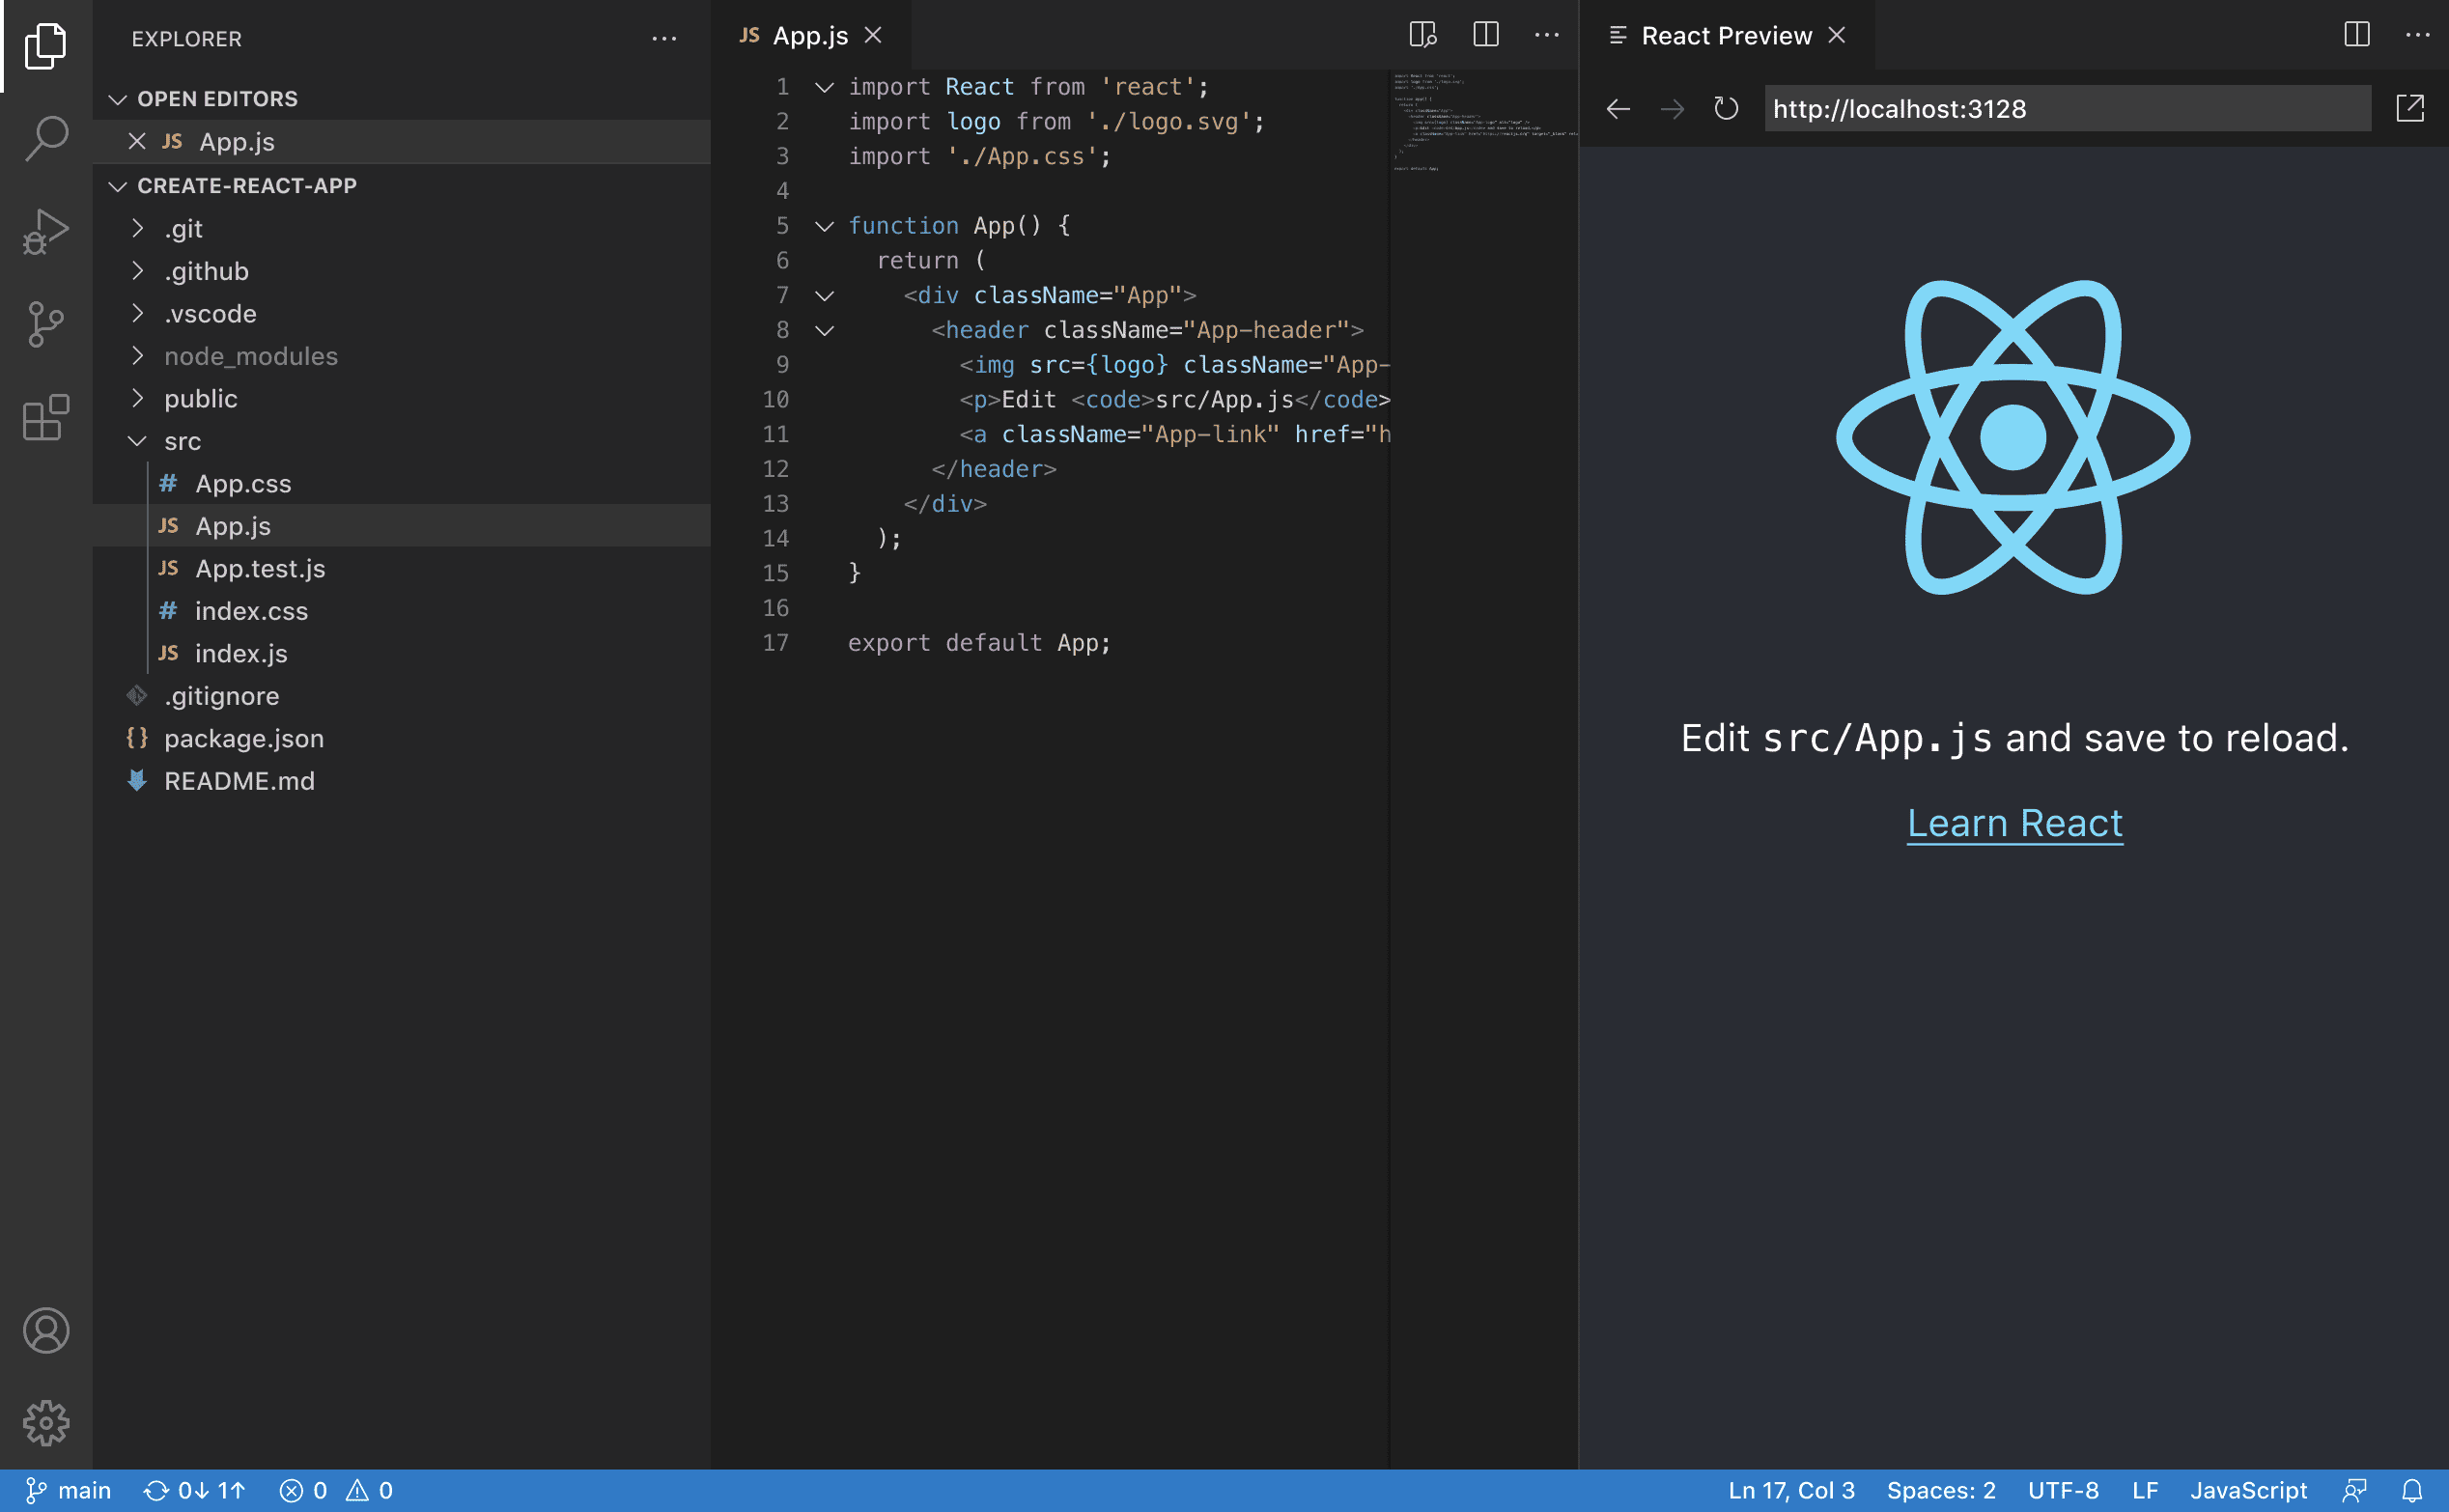
Task: Open preview in external browser
Action: coord(2410,108)
